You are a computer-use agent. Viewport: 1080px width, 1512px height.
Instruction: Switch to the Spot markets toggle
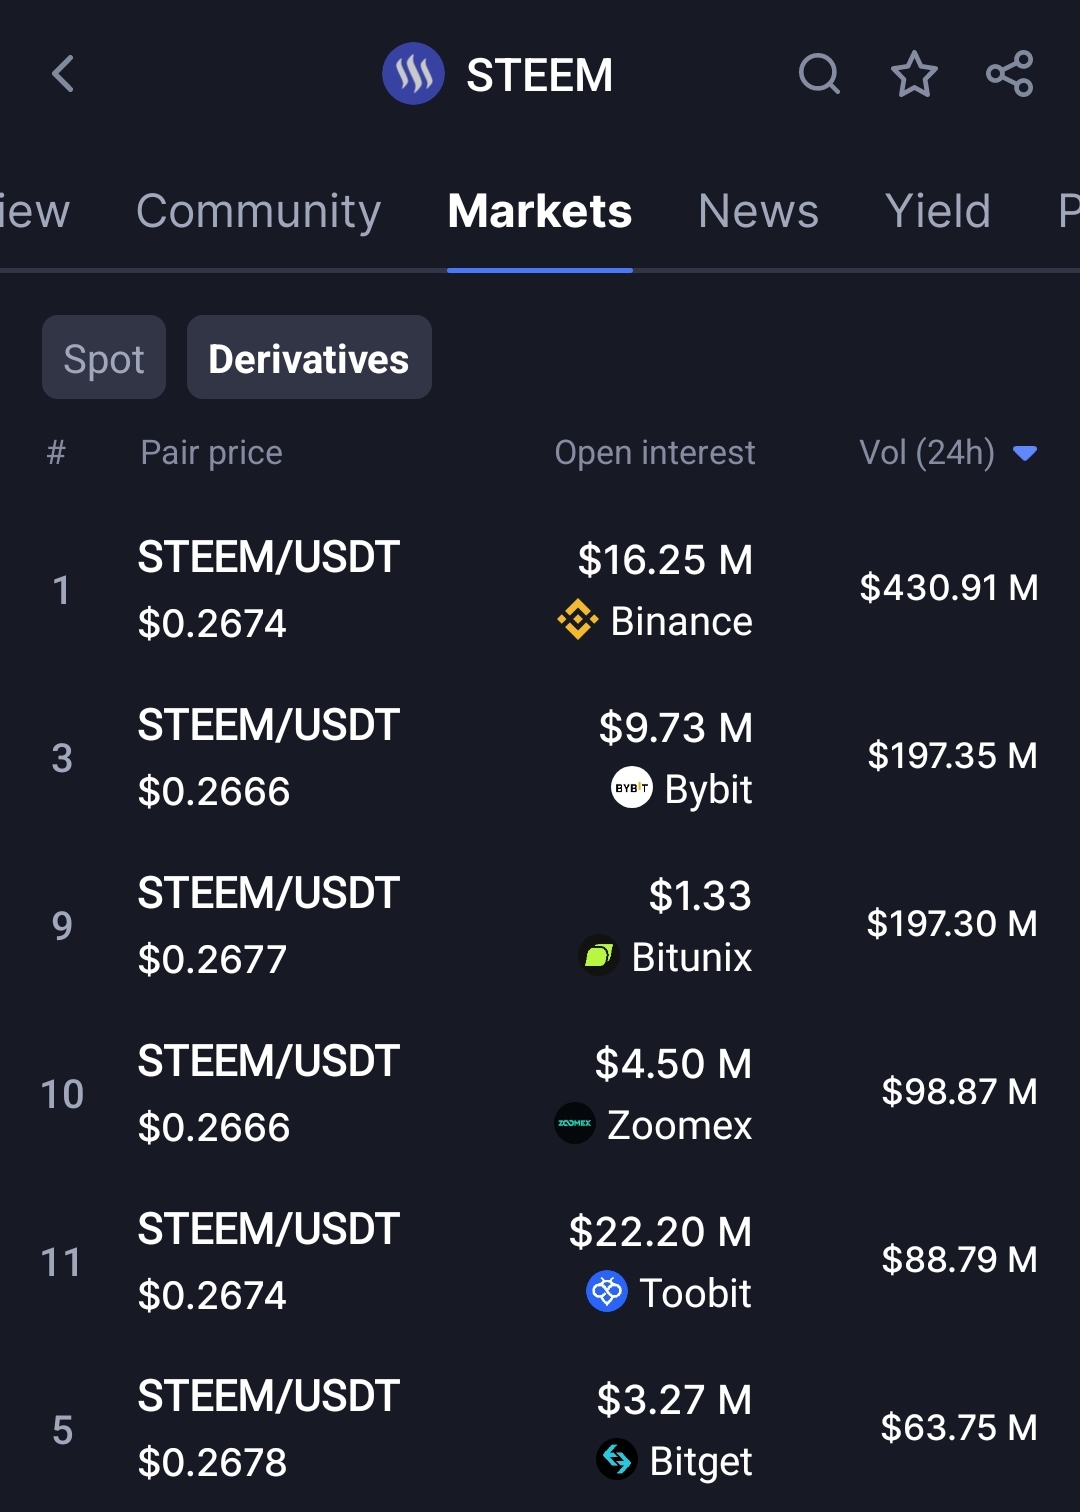pos(104,358)
